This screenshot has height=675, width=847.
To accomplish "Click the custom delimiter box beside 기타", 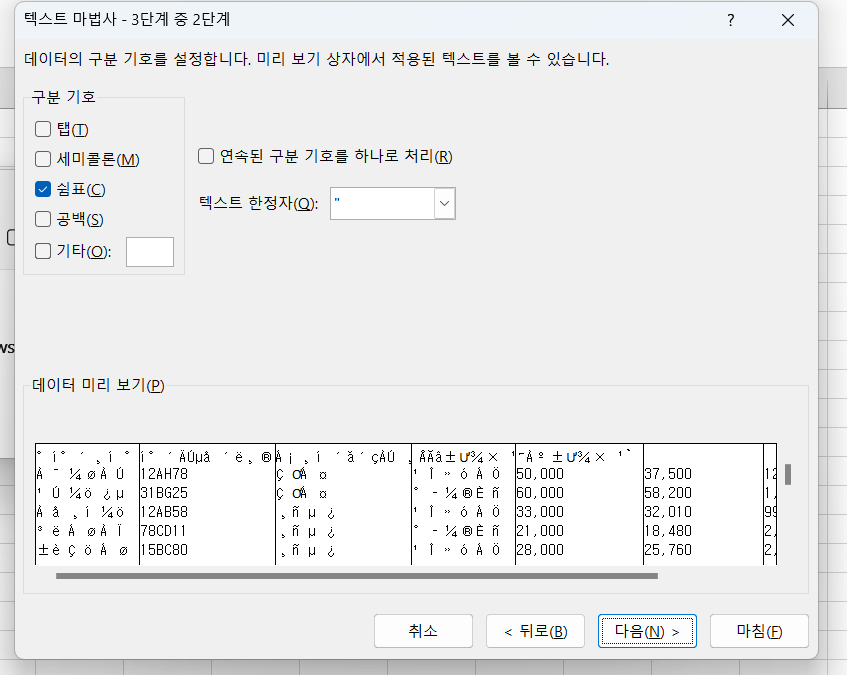I will click(x=149, y=252).
